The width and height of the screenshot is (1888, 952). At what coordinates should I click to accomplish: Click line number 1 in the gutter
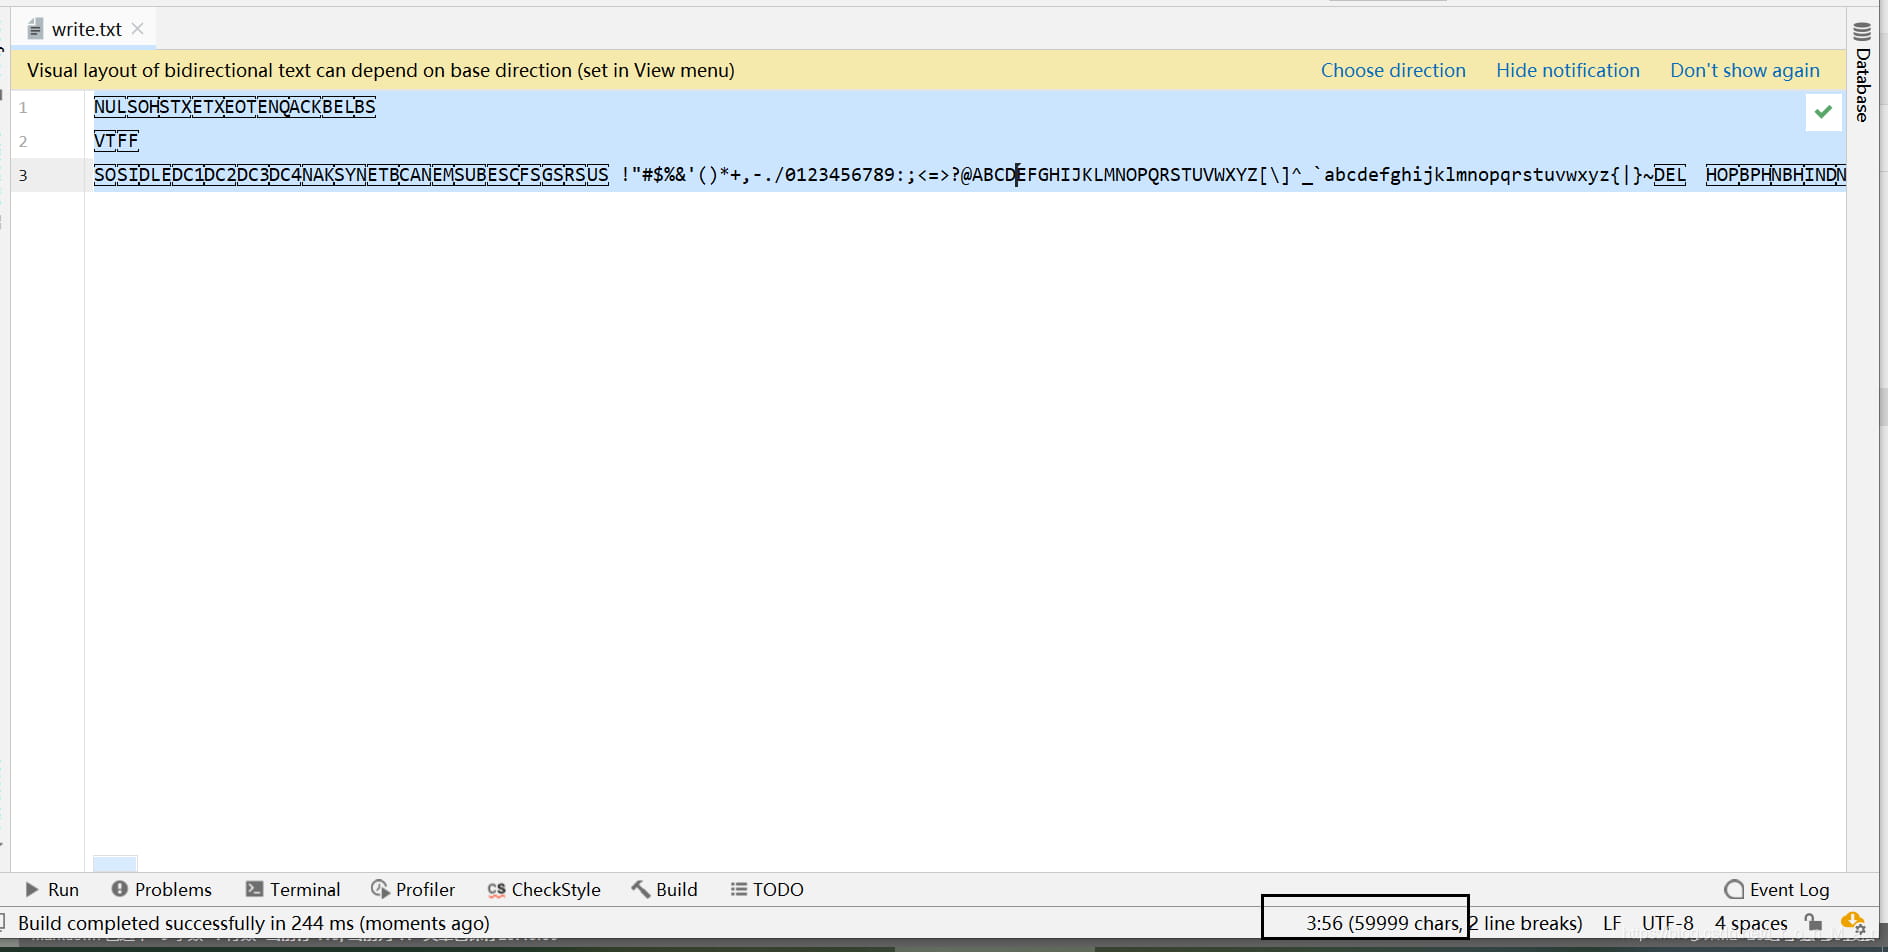tap(23, 107)
